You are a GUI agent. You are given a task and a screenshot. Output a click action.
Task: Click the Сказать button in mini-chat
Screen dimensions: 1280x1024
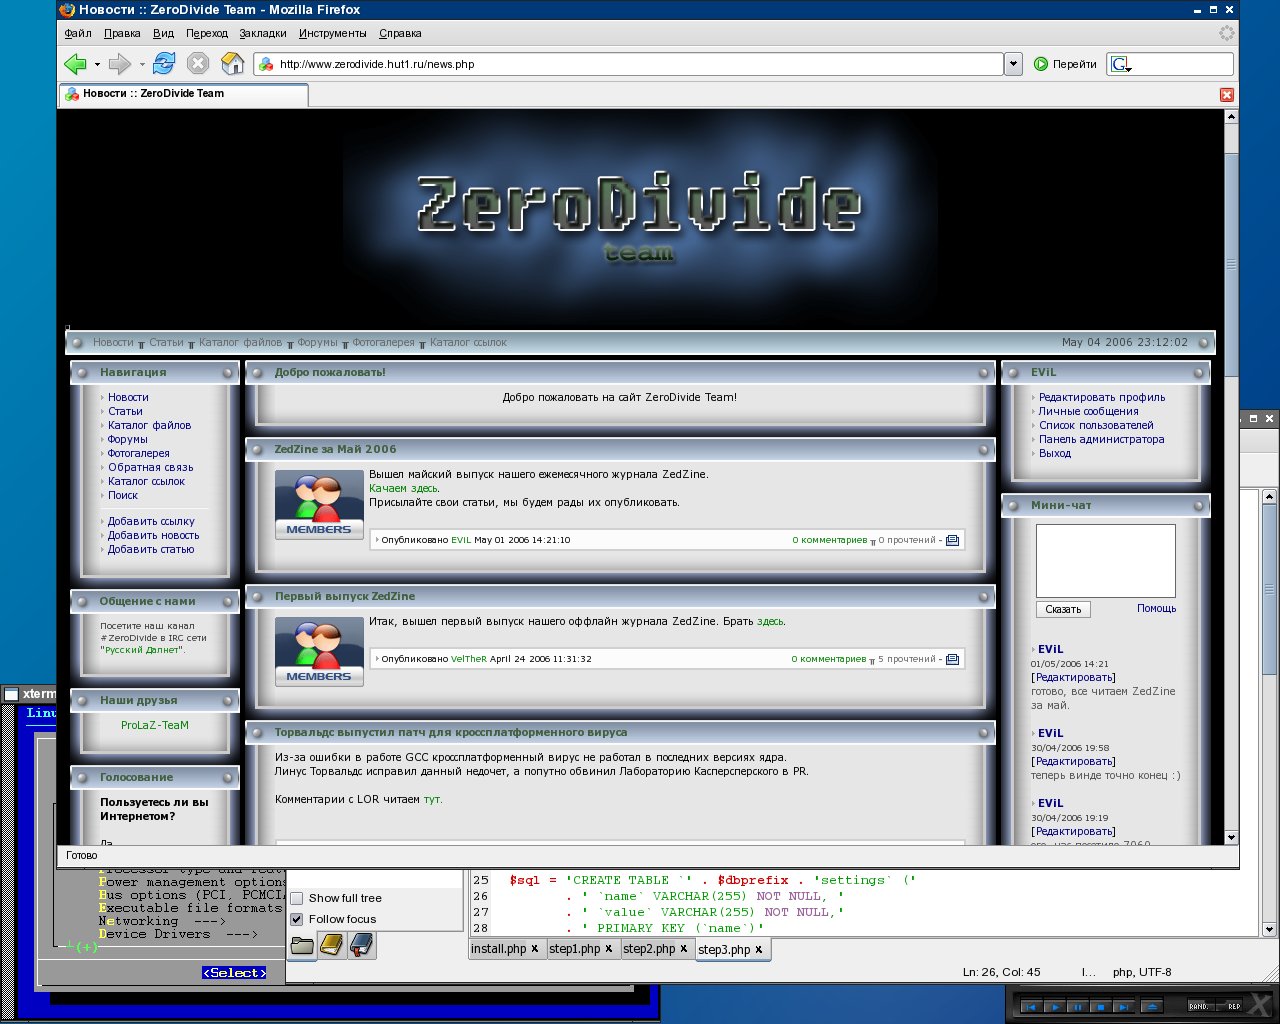tap(1063, 609)
